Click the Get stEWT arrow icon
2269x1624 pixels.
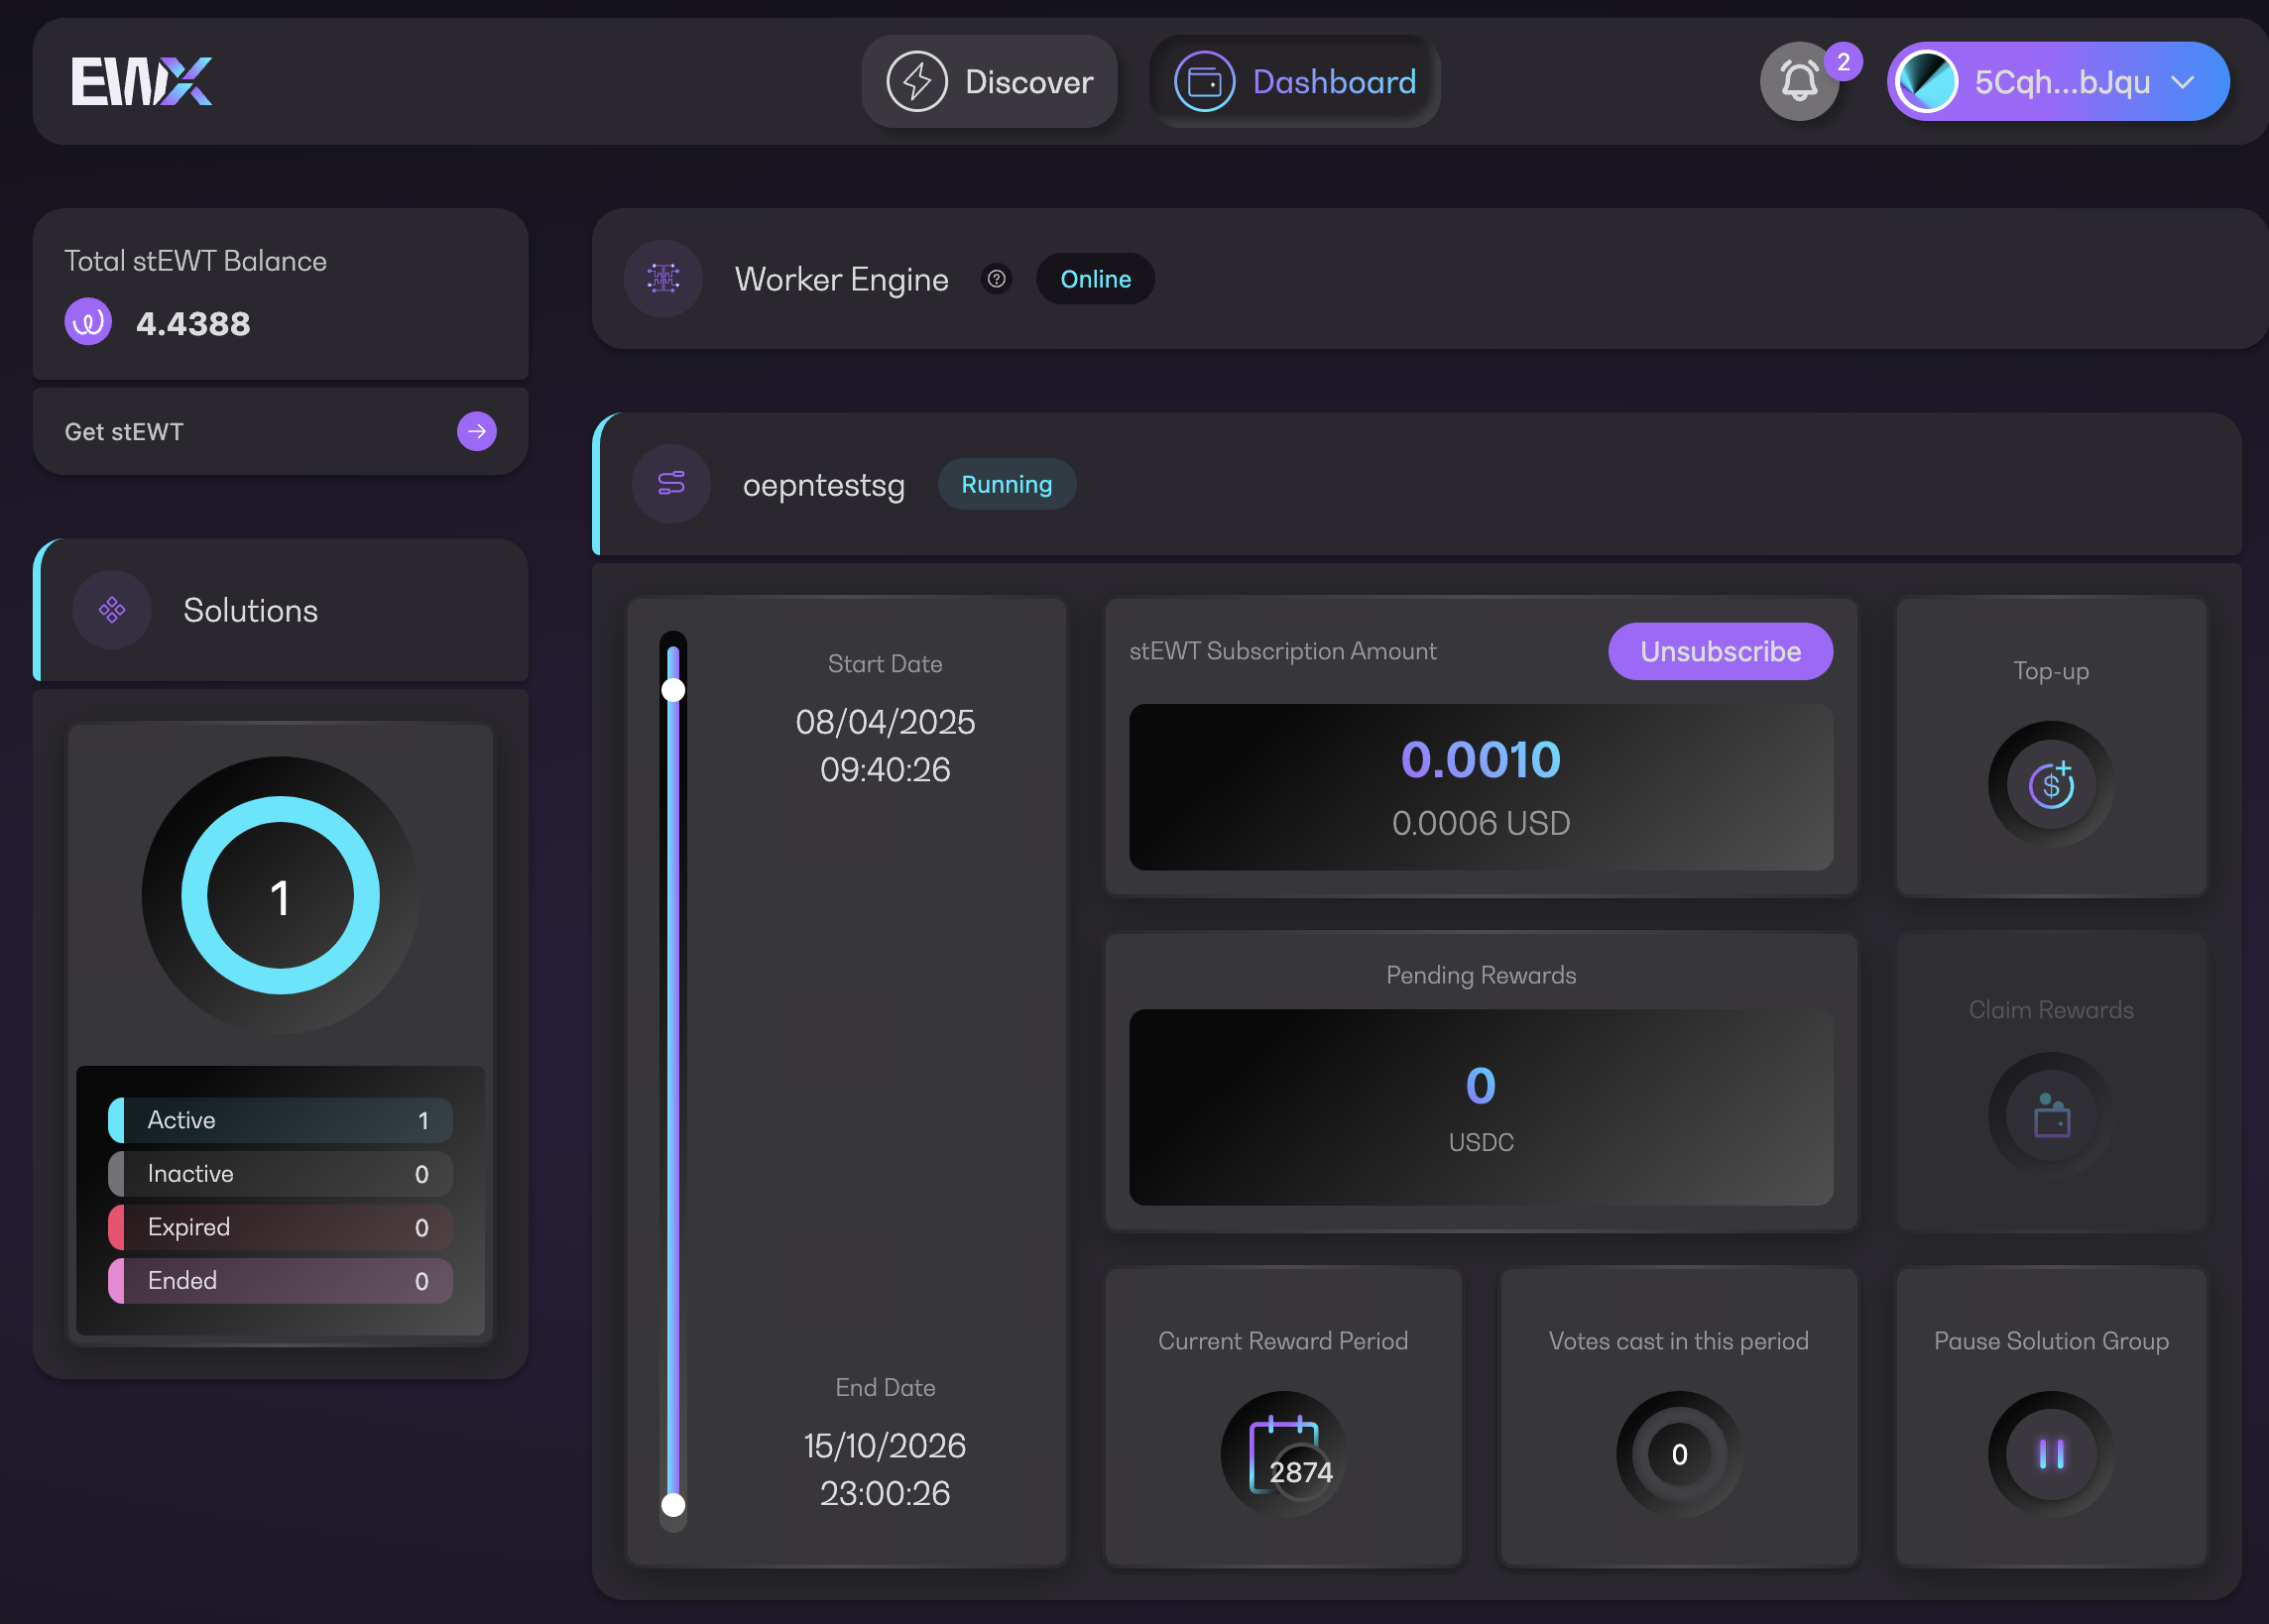click(x=476, y=432)
